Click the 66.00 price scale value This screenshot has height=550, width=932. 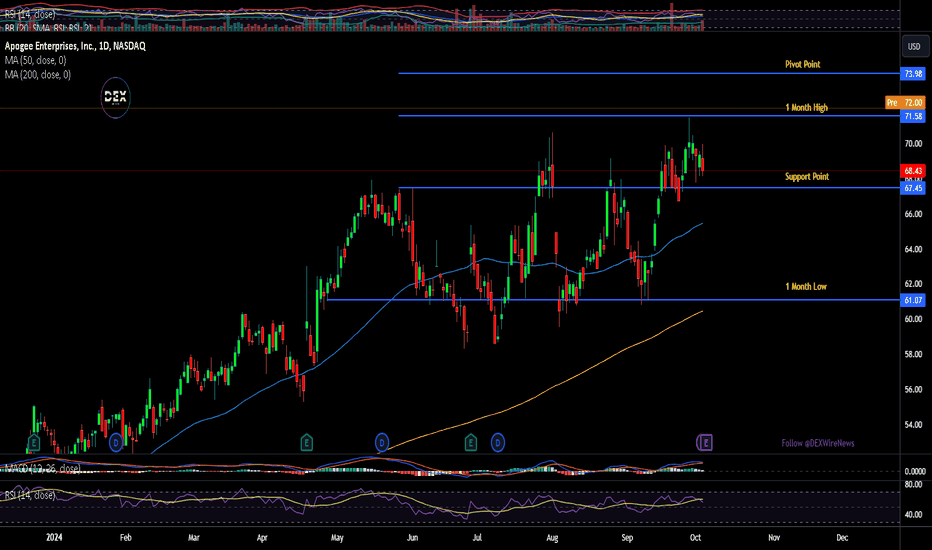click(x=913, y=214)
